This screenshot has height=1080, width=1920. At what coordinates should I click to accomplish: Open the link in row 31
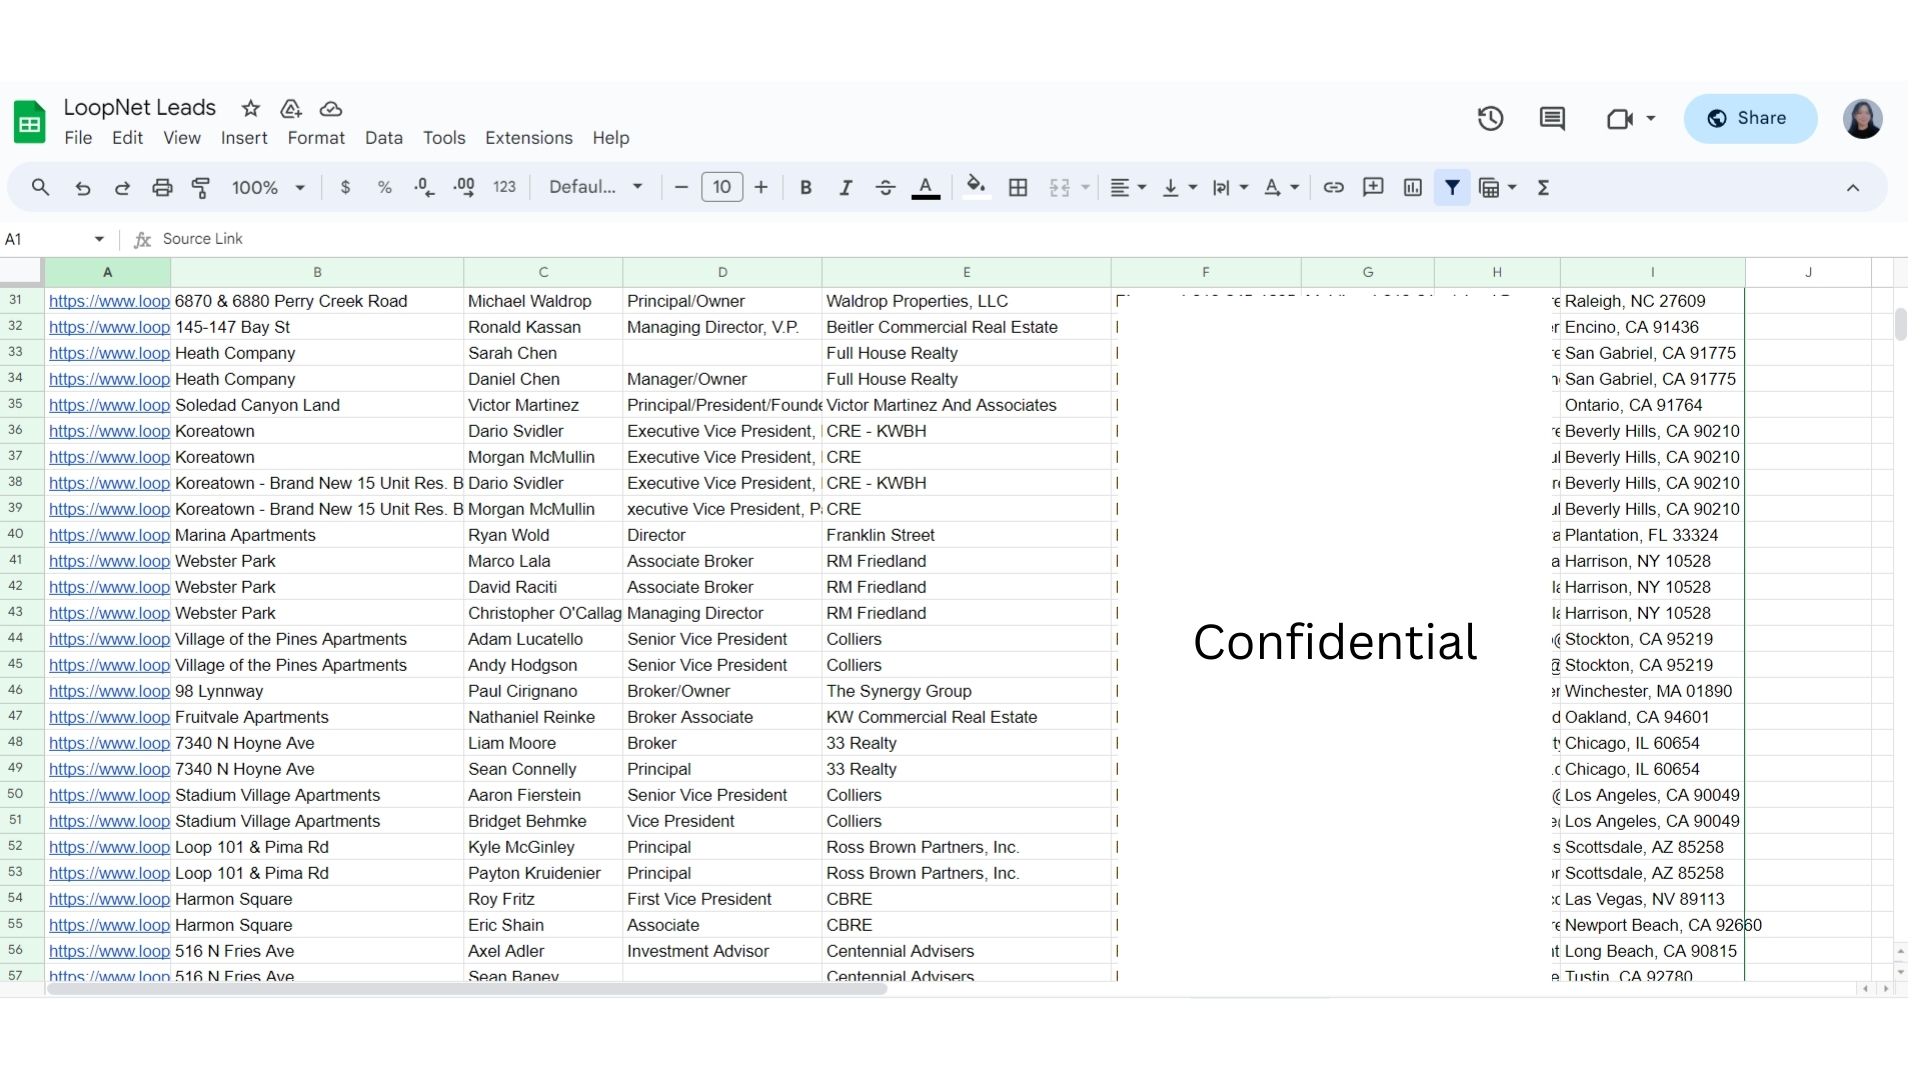[x=109, y=301]
